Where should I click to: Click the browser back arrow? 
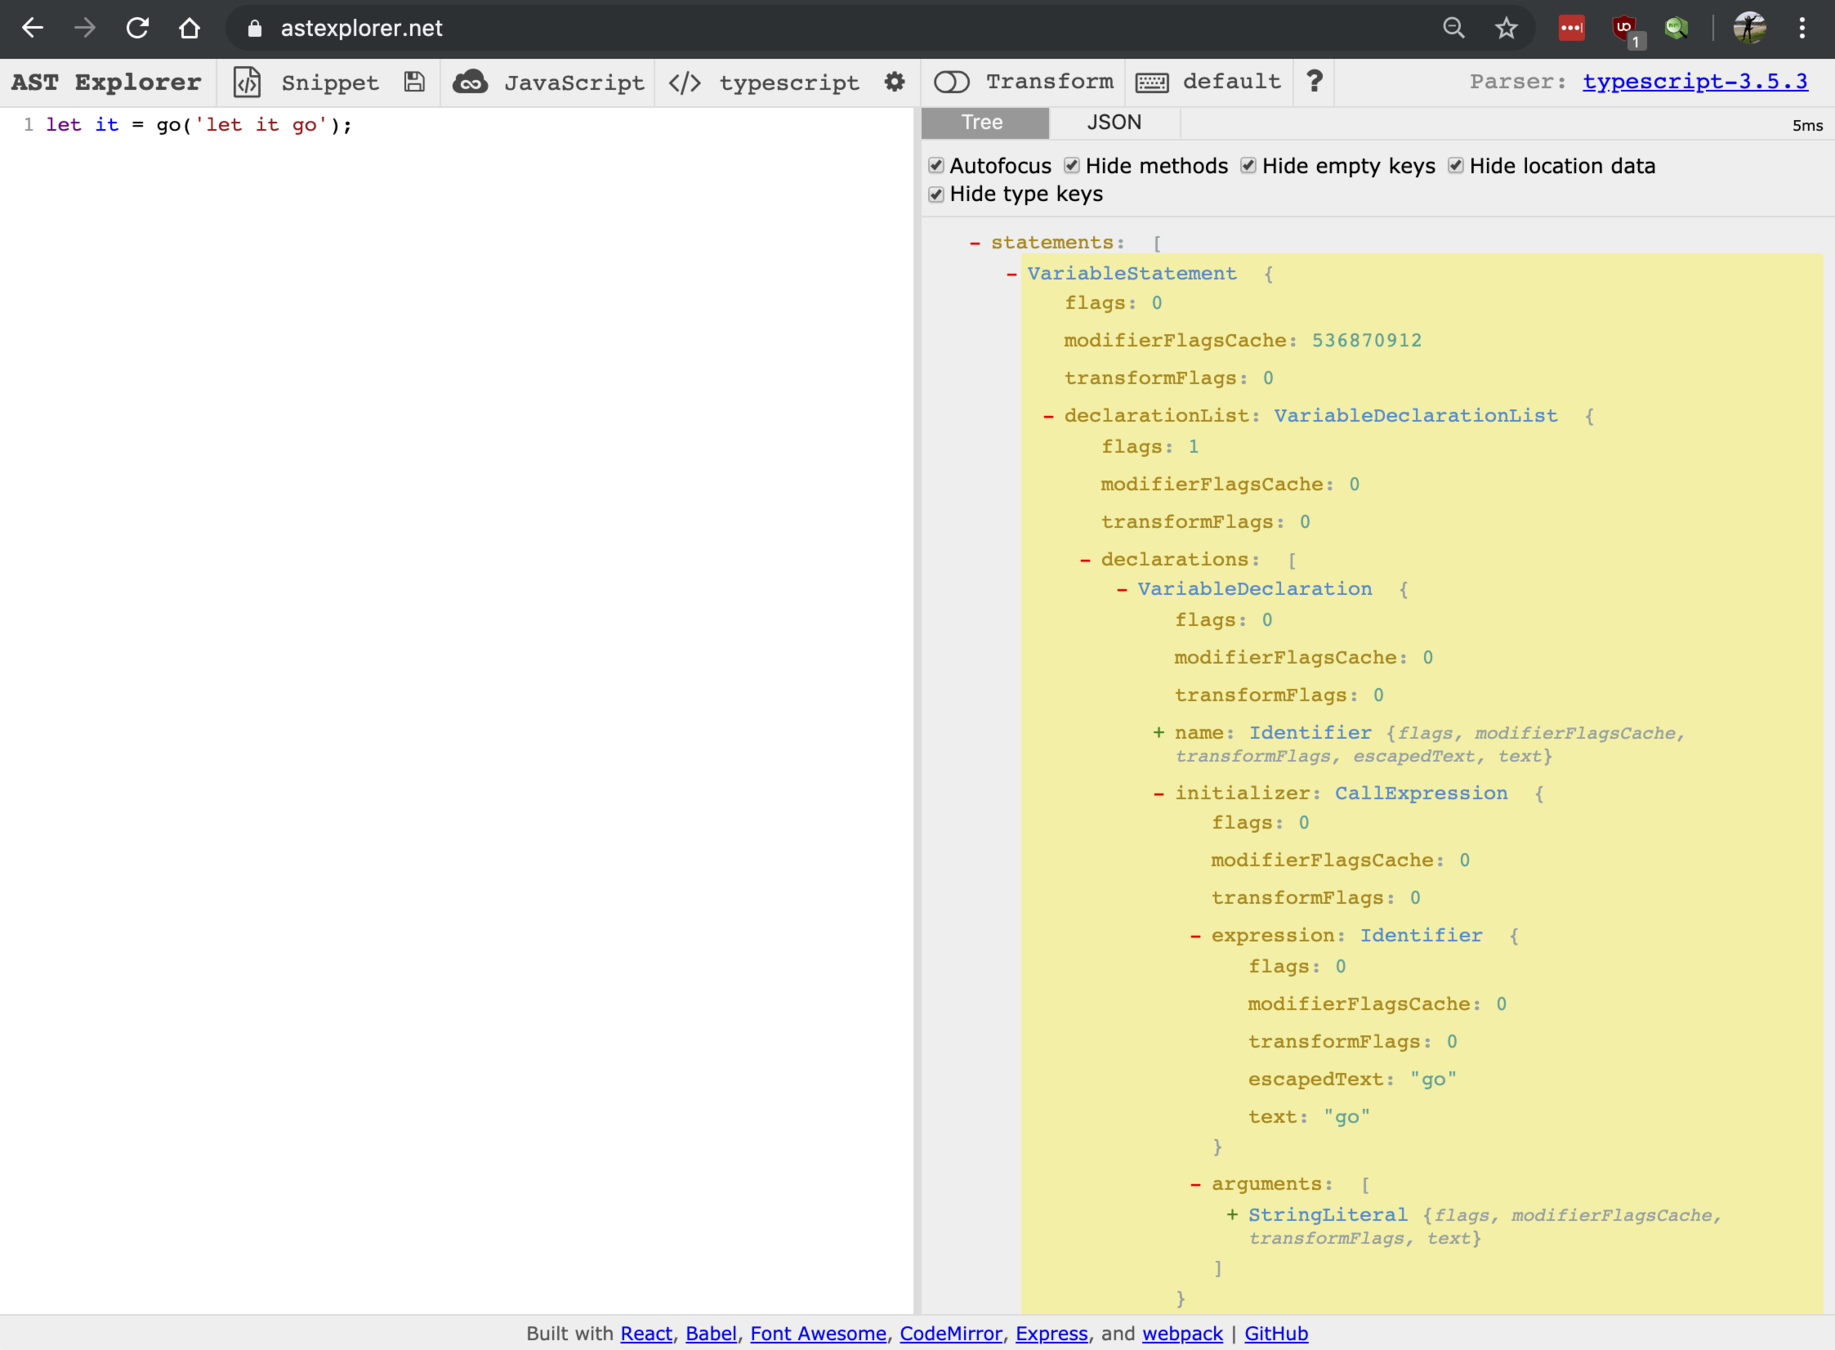(x=32, y=28)
